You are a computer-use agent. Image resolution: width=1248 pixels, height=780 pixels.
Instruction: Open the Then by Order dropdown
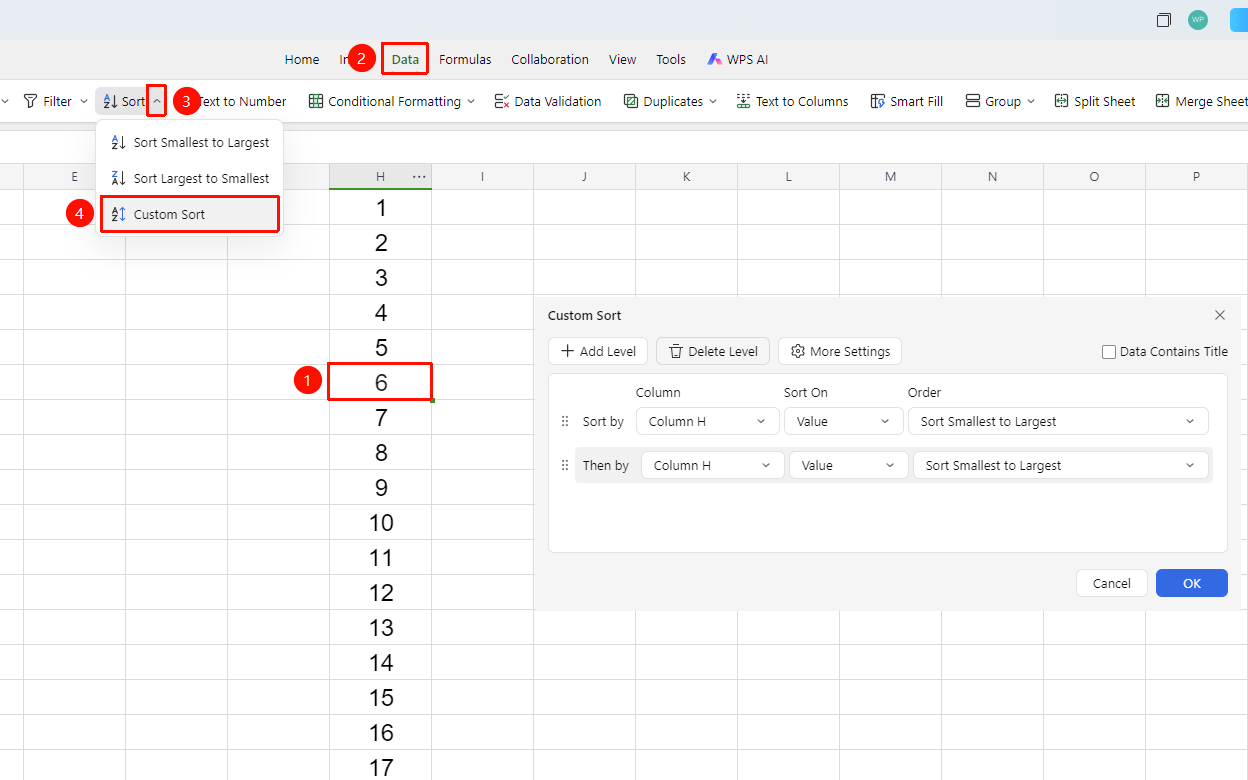pos(1061,465)
